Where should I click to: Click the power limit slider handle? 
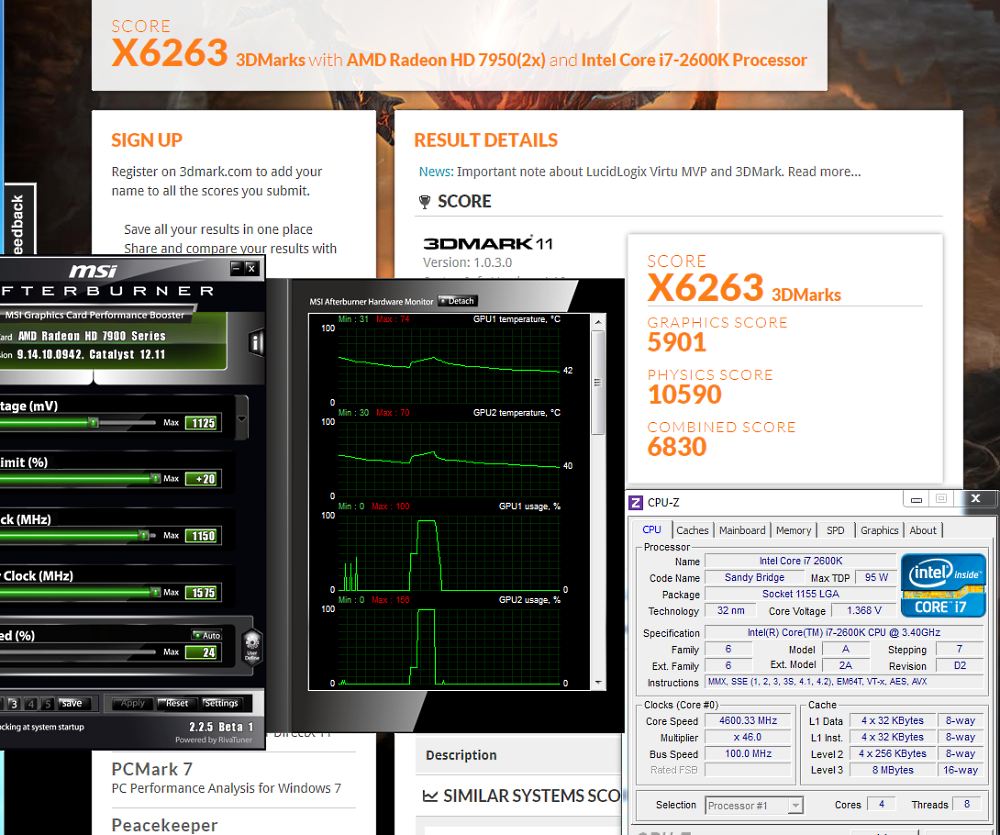(155, 478)
